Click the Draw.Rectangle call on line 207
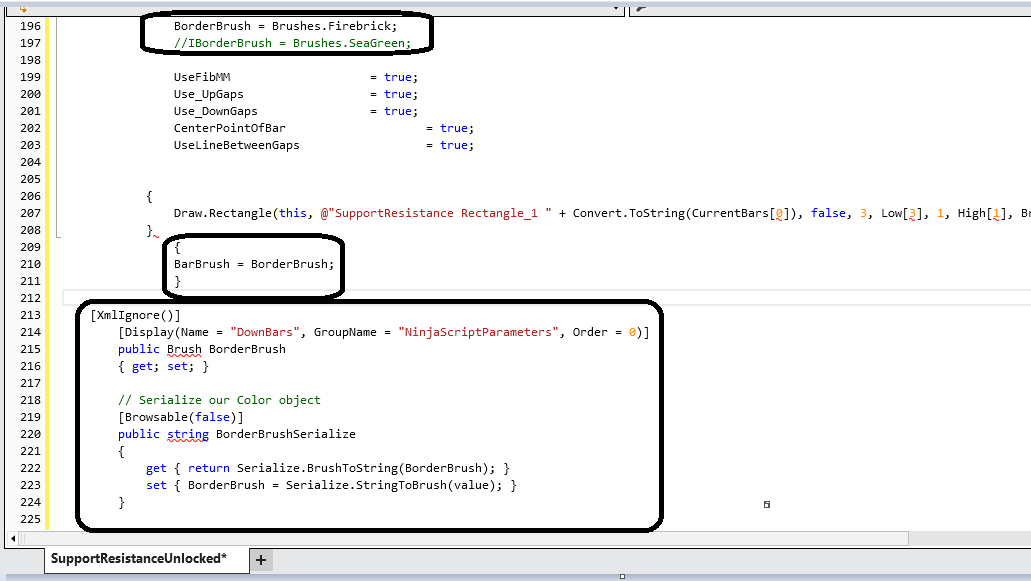This screenshot has height=581, width=1031. [x=223, y=213]
